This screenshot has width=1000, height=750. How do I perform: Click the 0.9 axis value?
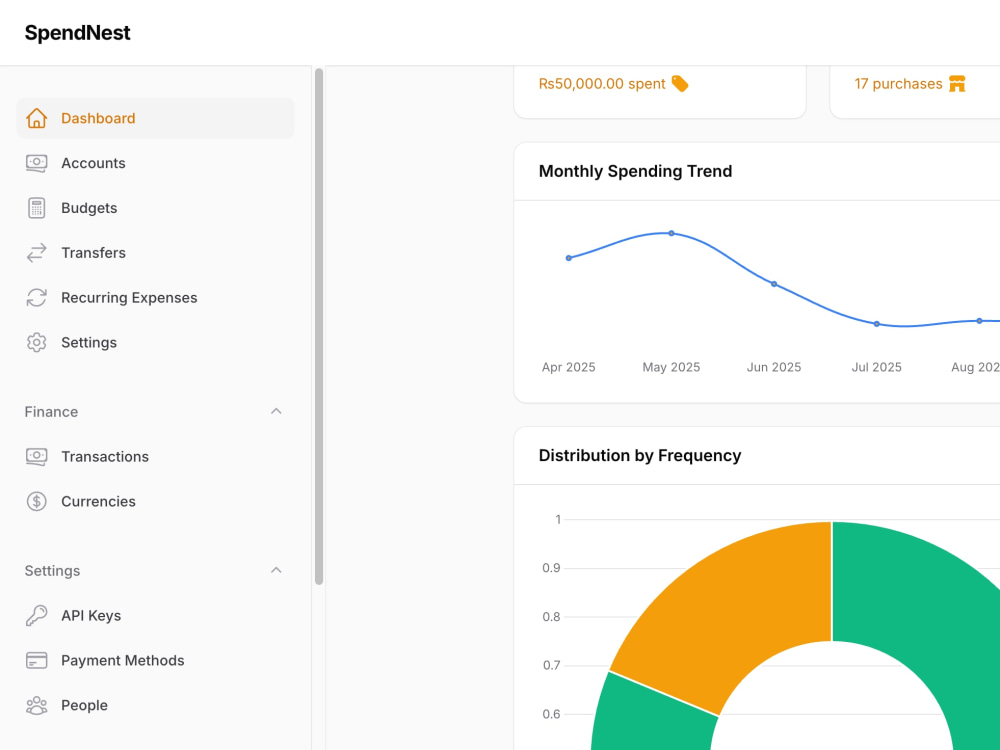pos(551,568)
